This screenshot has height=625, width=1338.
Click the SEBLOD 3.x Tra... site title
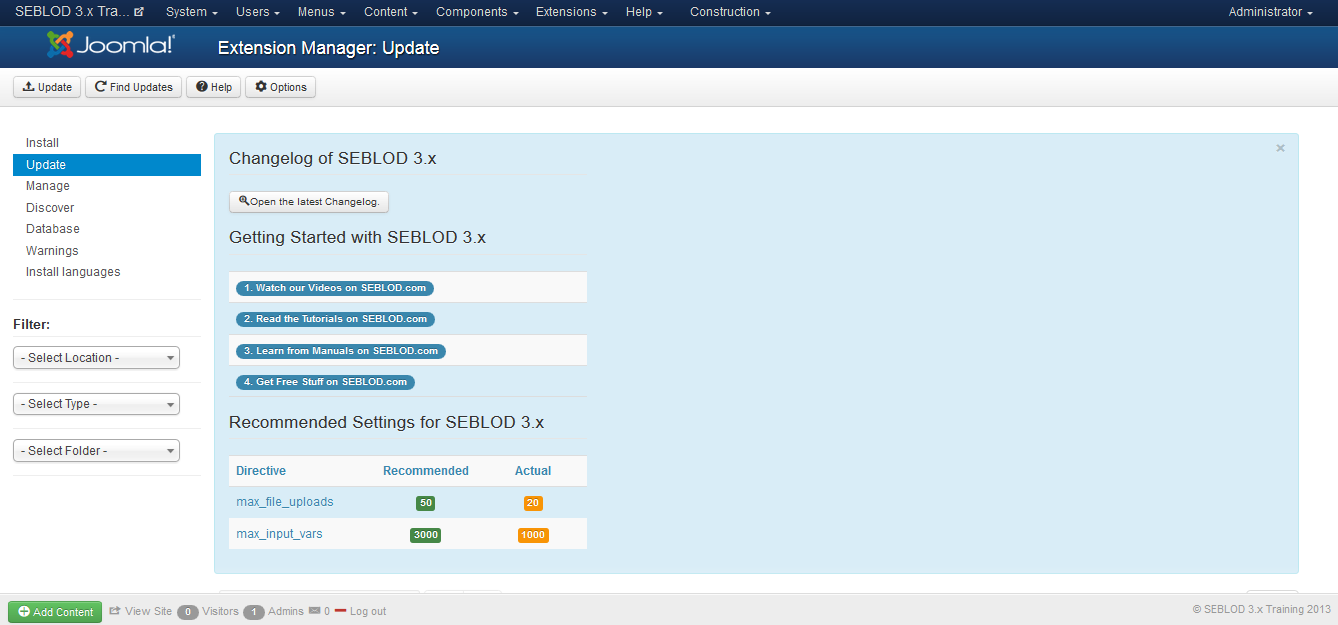point(72,12)
